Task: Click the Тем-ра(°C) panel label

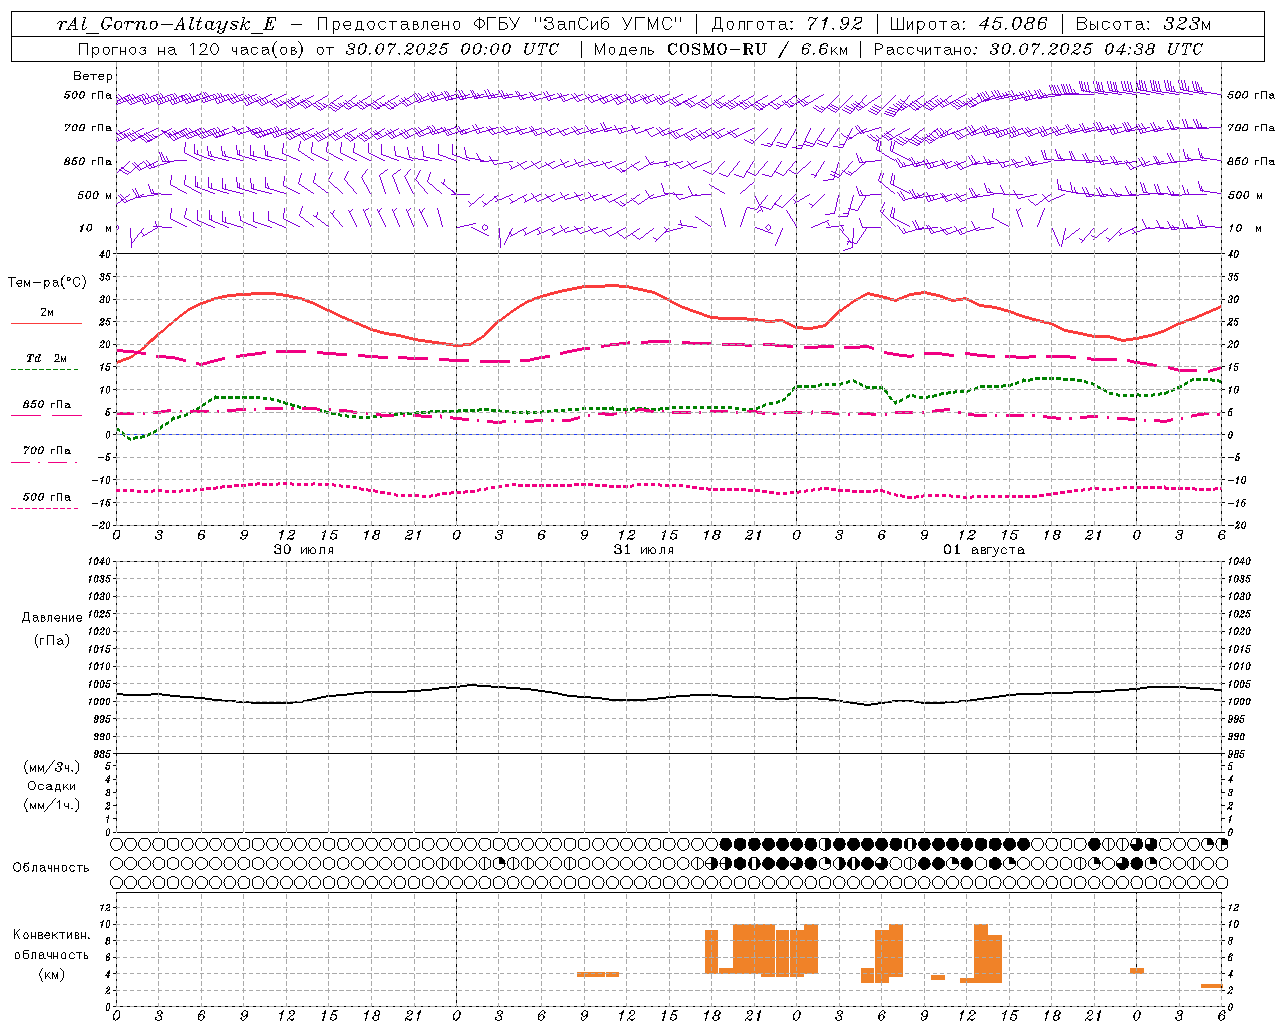Action: click(47, 283)
